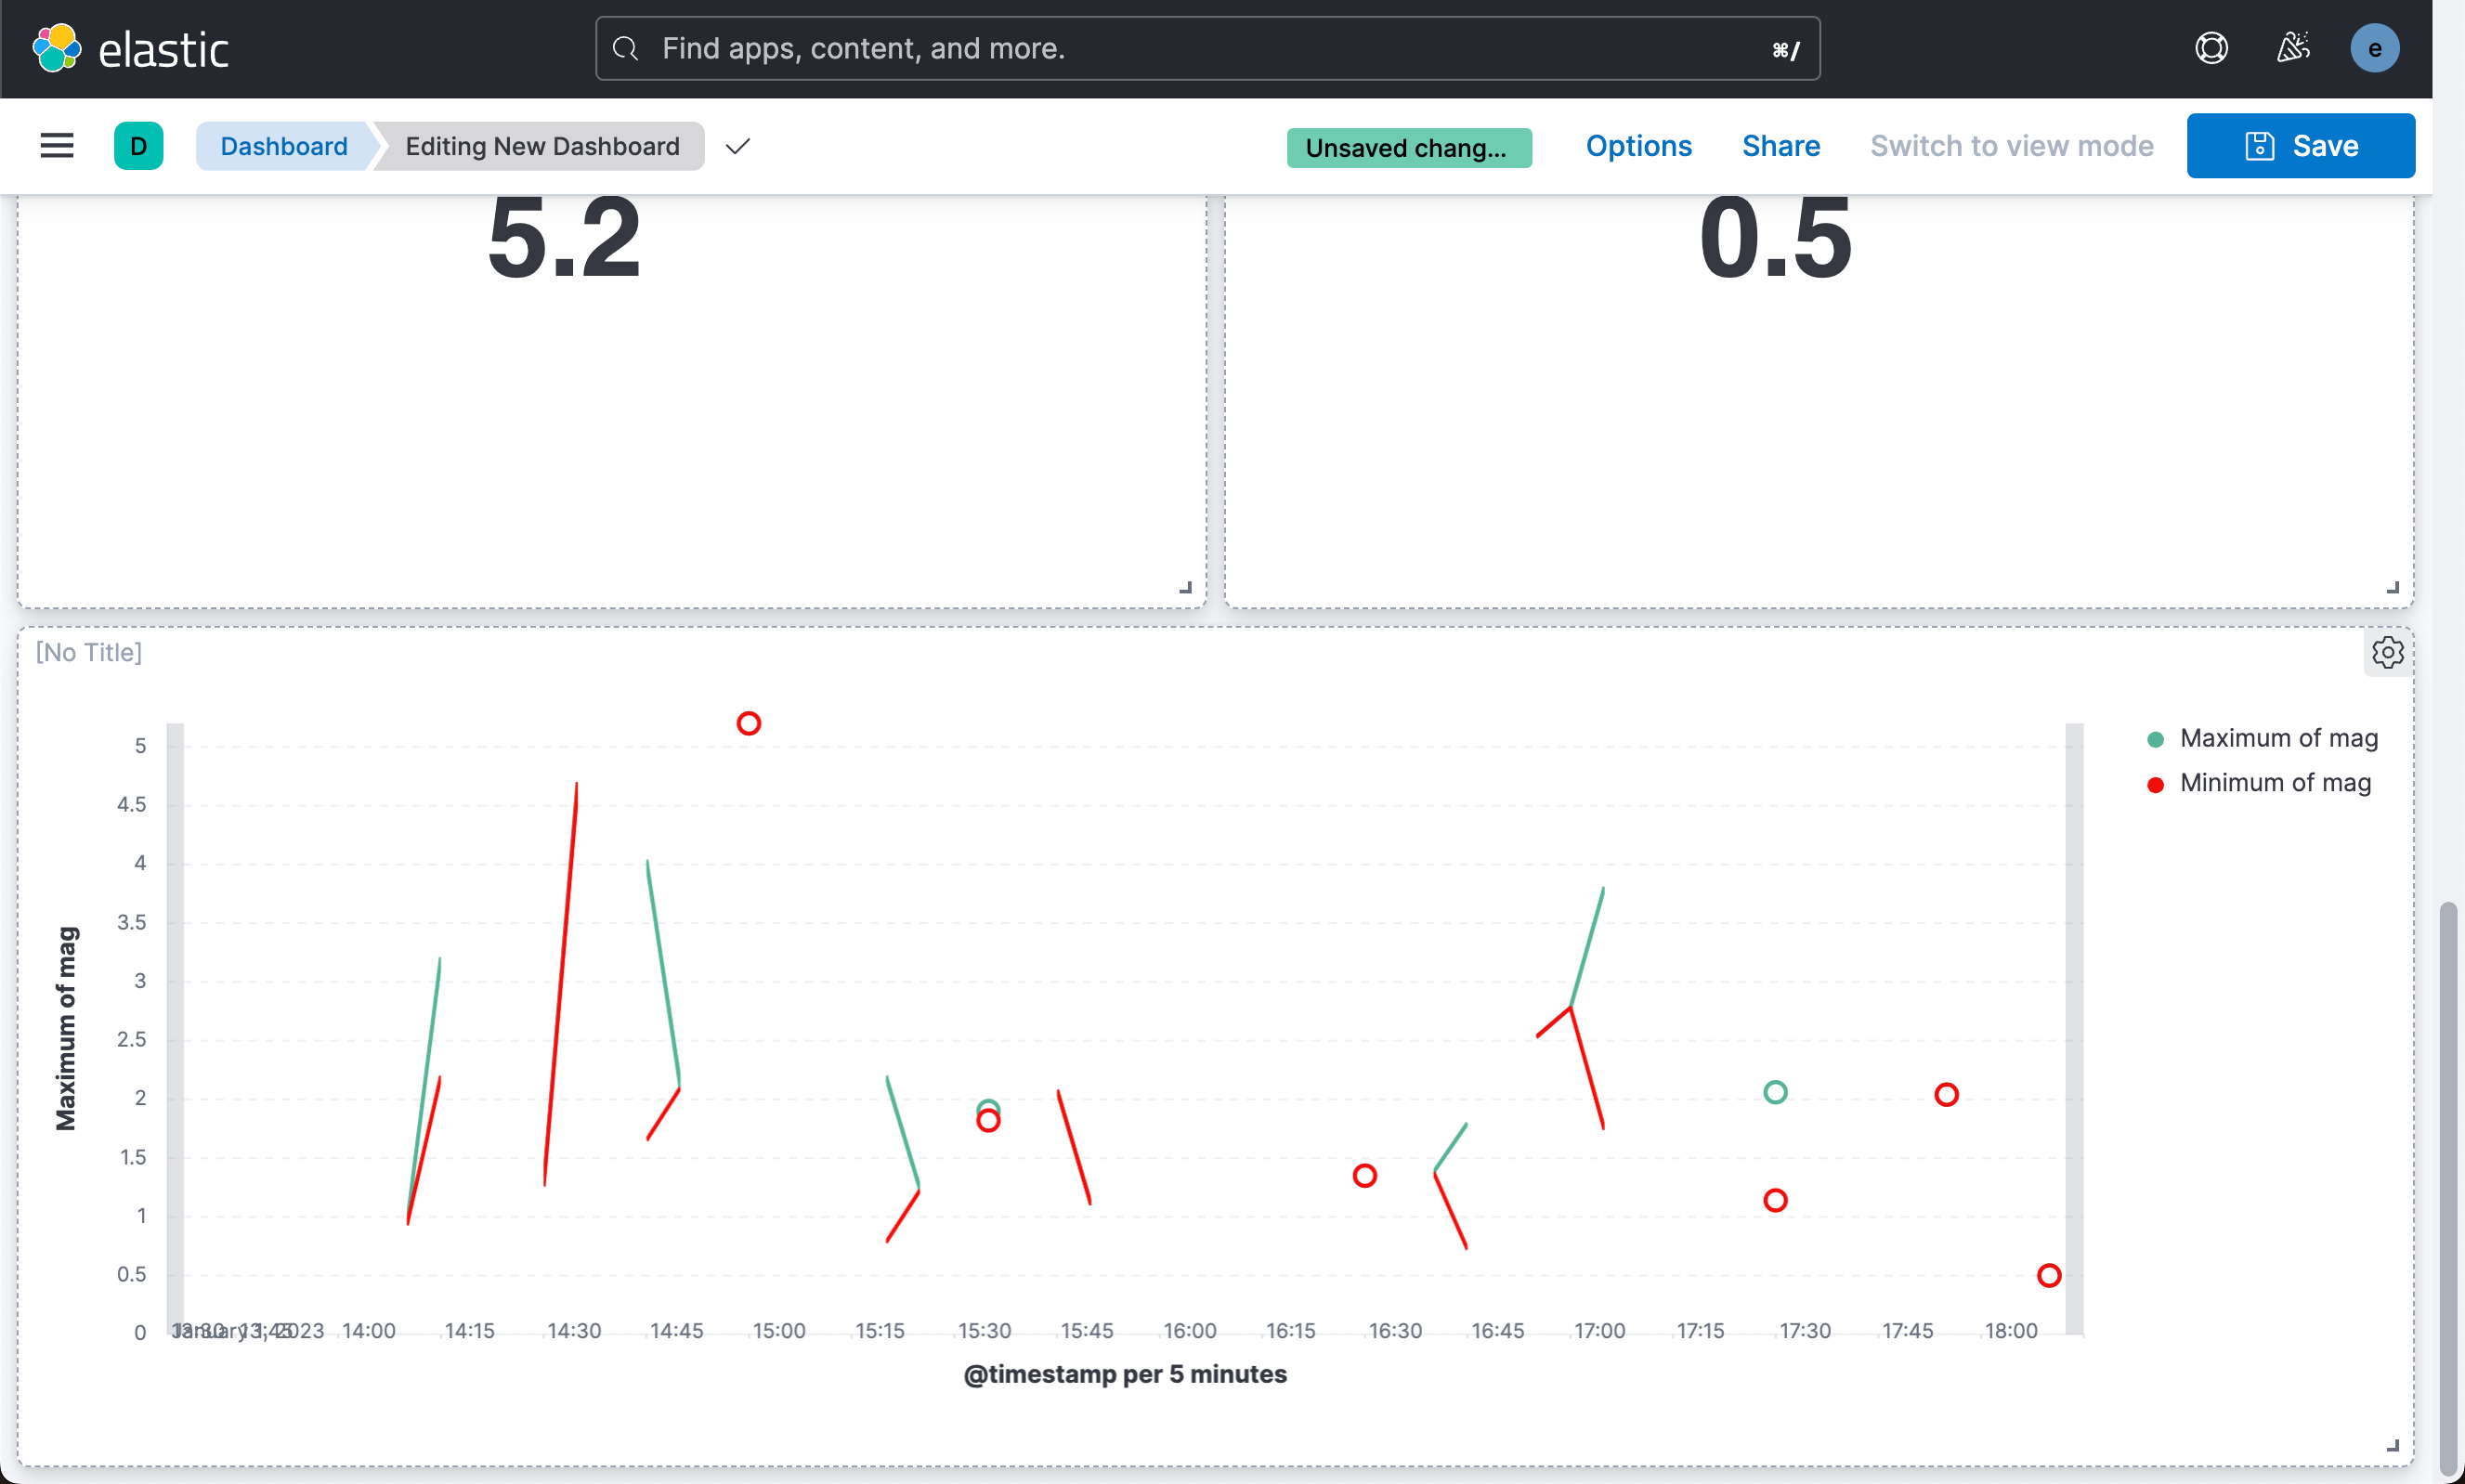
Task: Open the help lifebuoy menu
Action: 2211,48
